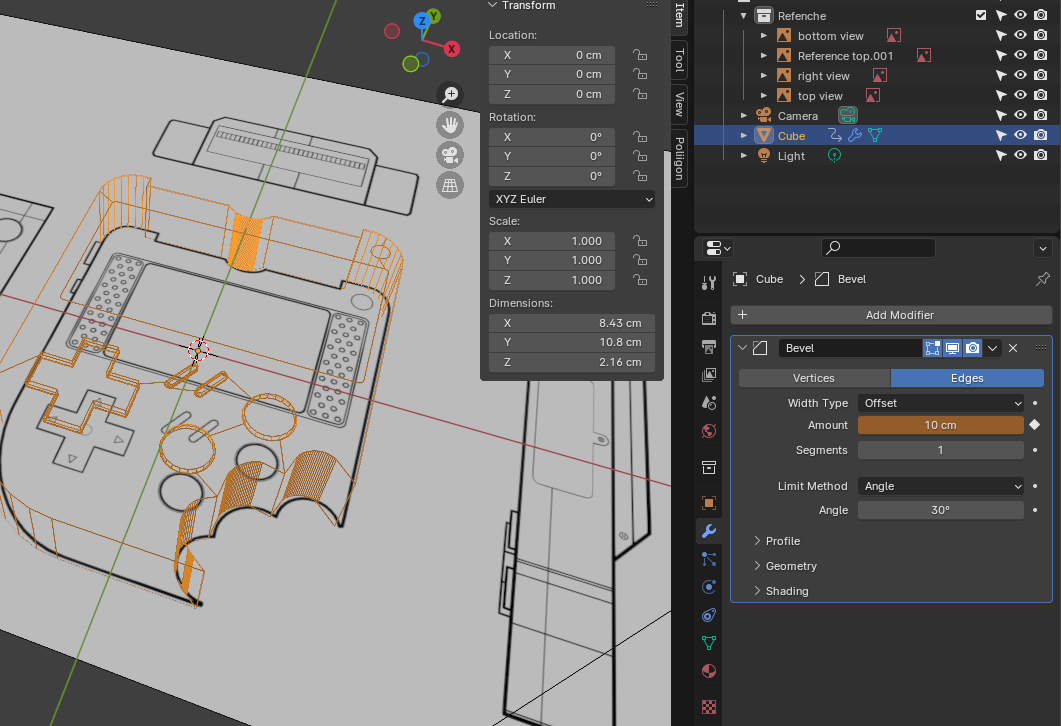The height and width of the screenshot is (726, 1061).
Task: Open the Physics properties tab
Action: pyautogui.click(x=709, y=587)
